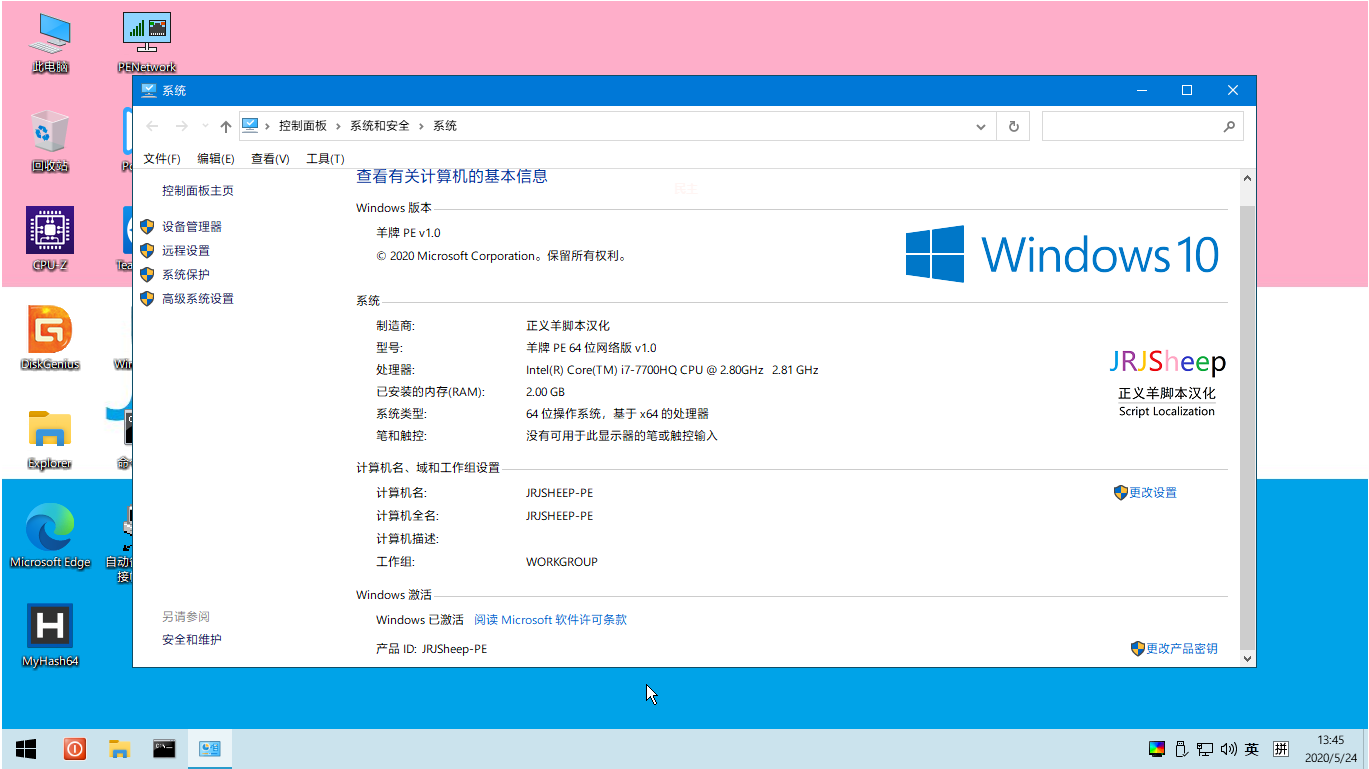
Task: Click the color display tray icon
Action: [1157, 749]
